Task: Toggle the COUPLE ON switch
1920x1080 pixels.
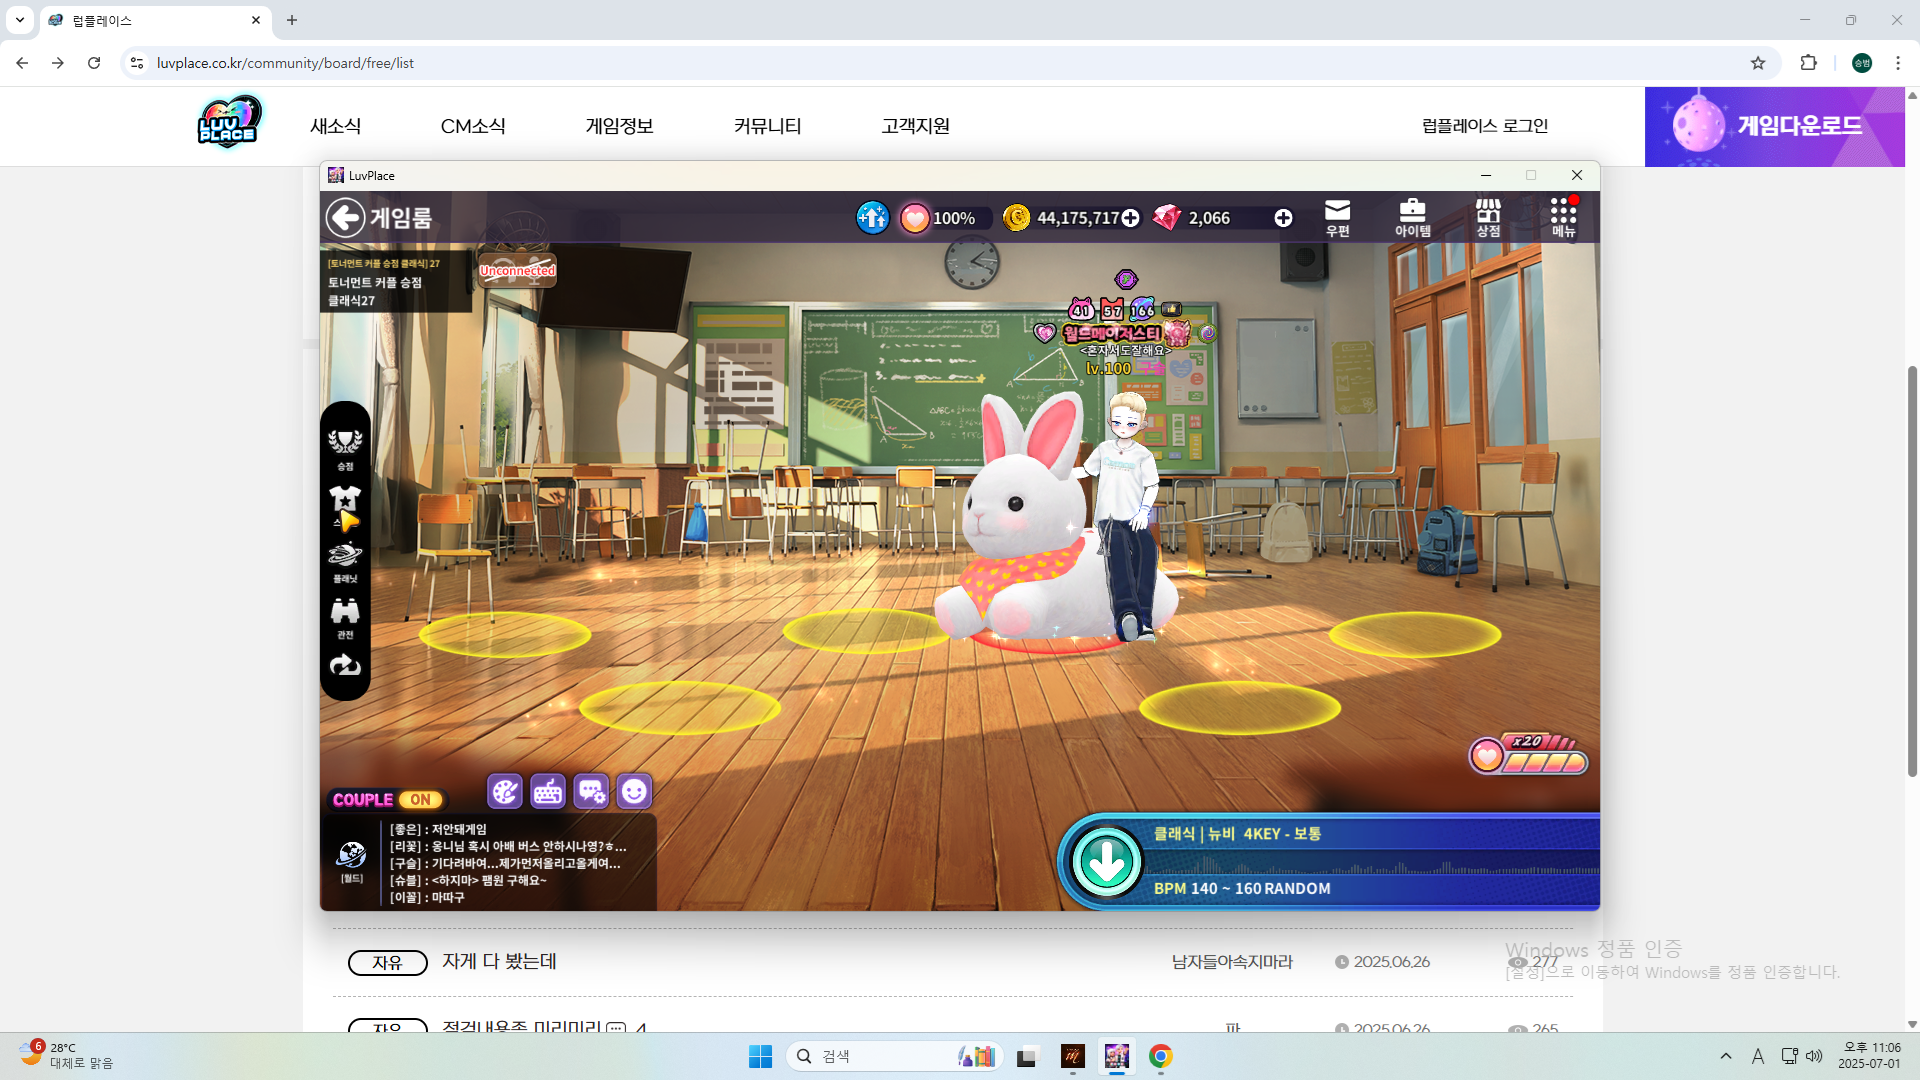Action: 387,800
